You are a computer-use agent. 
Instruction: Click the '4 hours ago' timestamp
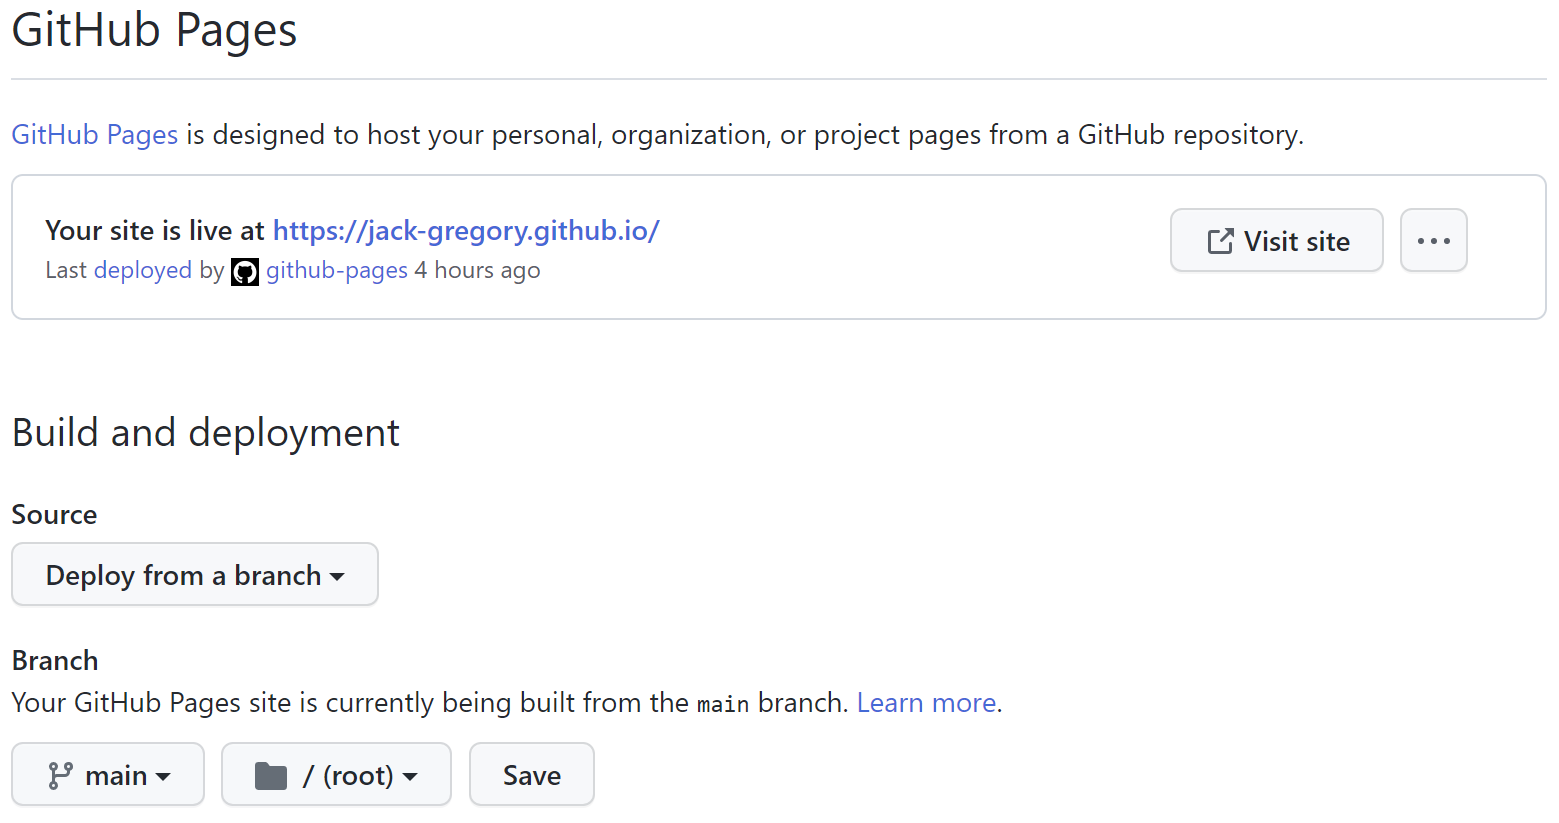[478, 271]
